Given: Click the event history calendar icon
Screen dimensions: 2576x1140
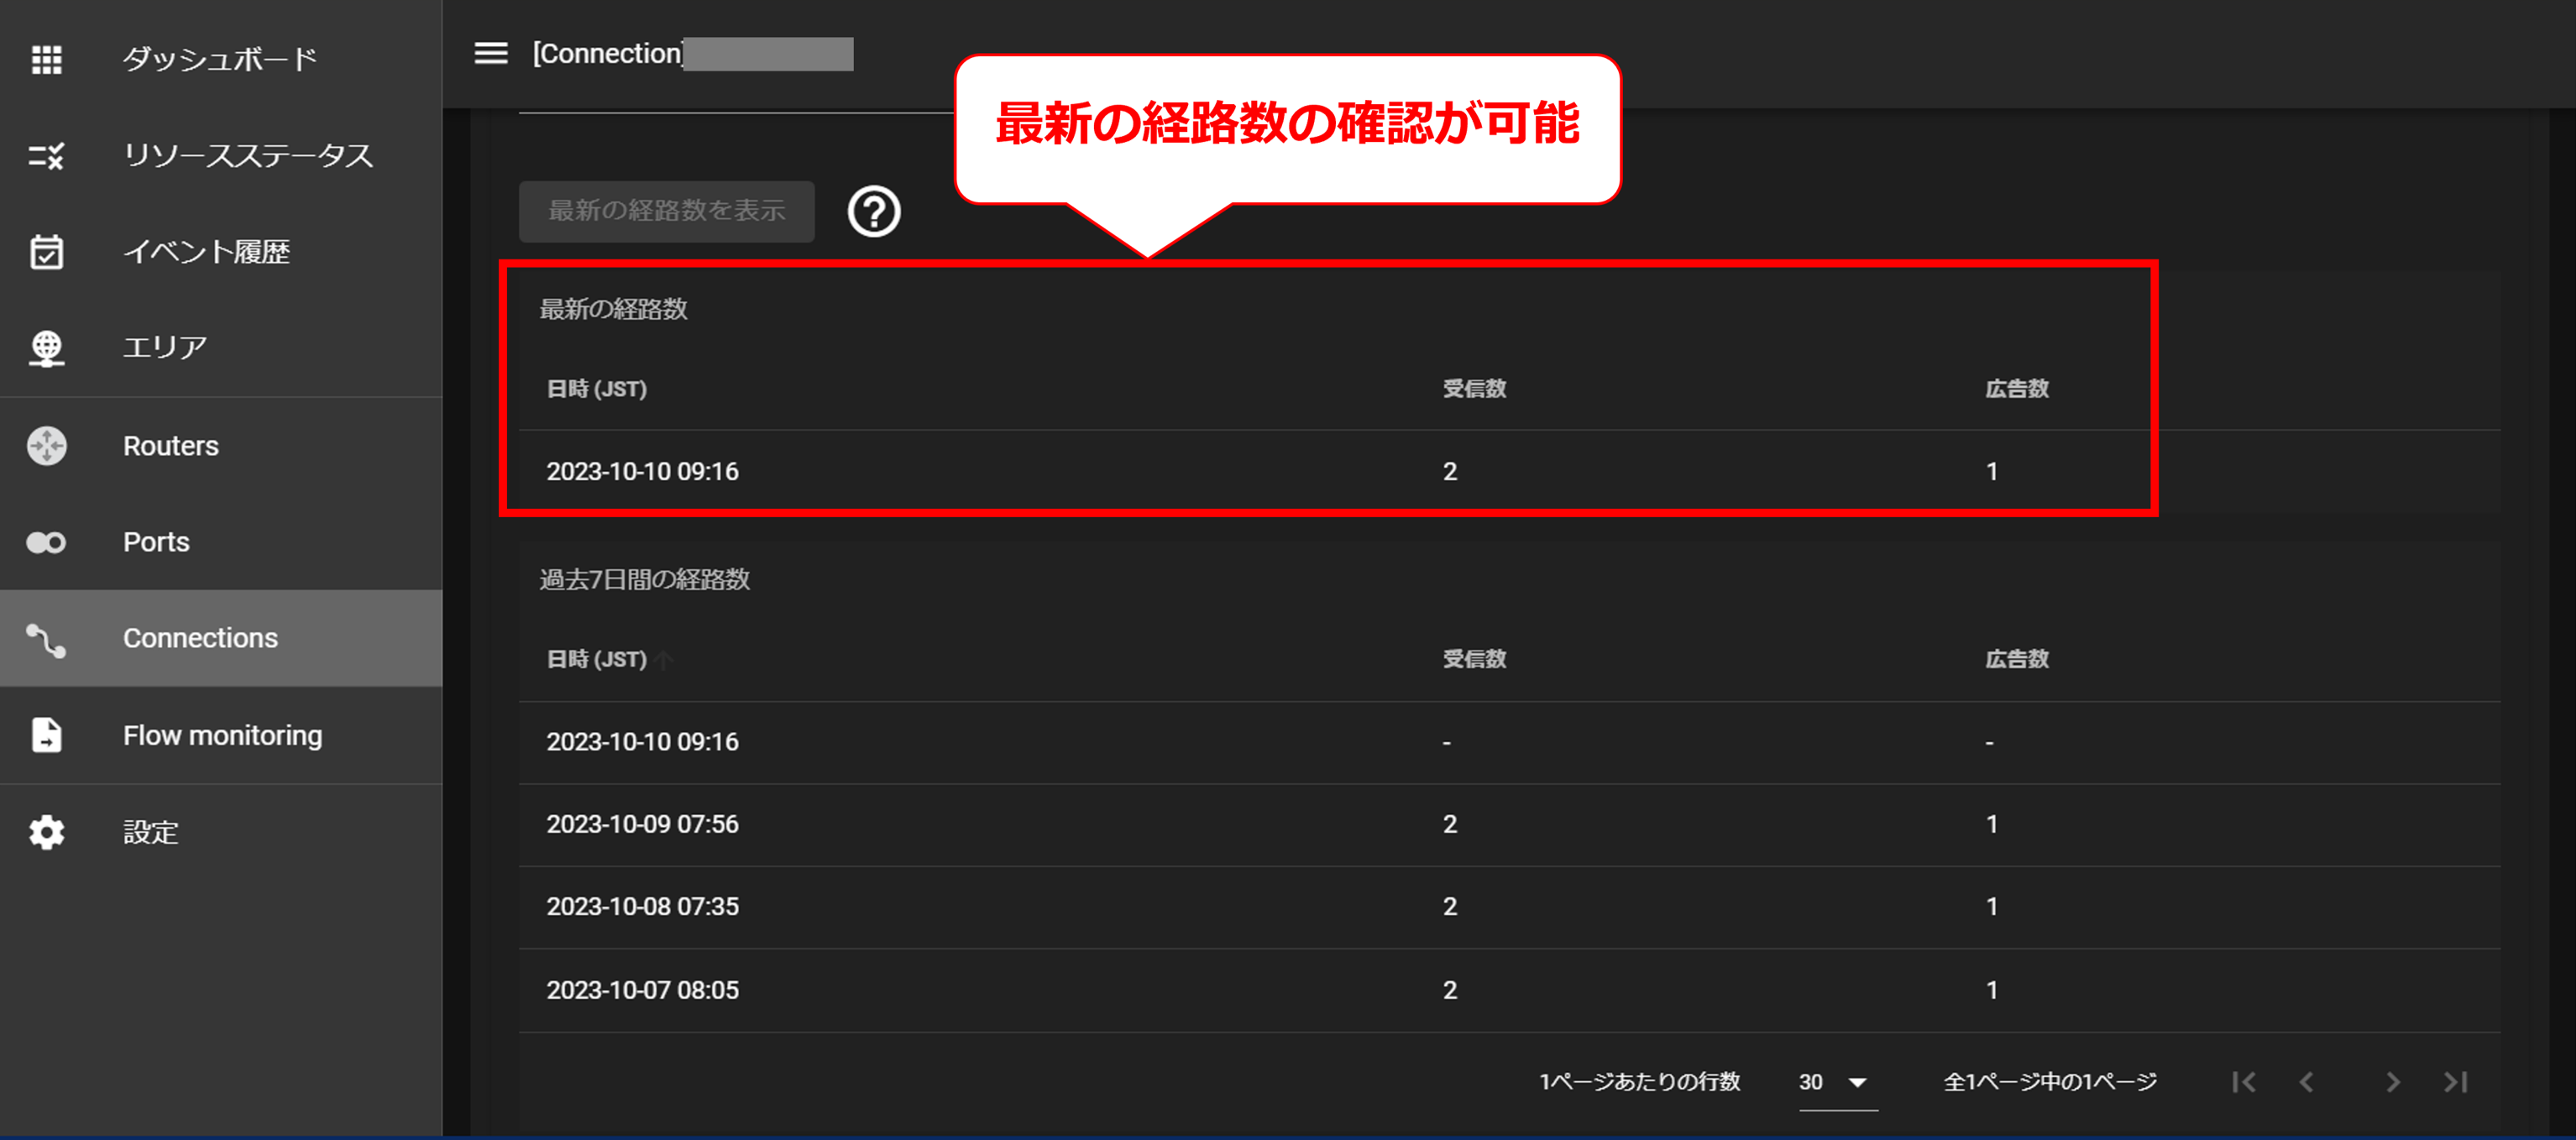Looking at the screenshot, I should pyautogui.click(x=46, y=252).
